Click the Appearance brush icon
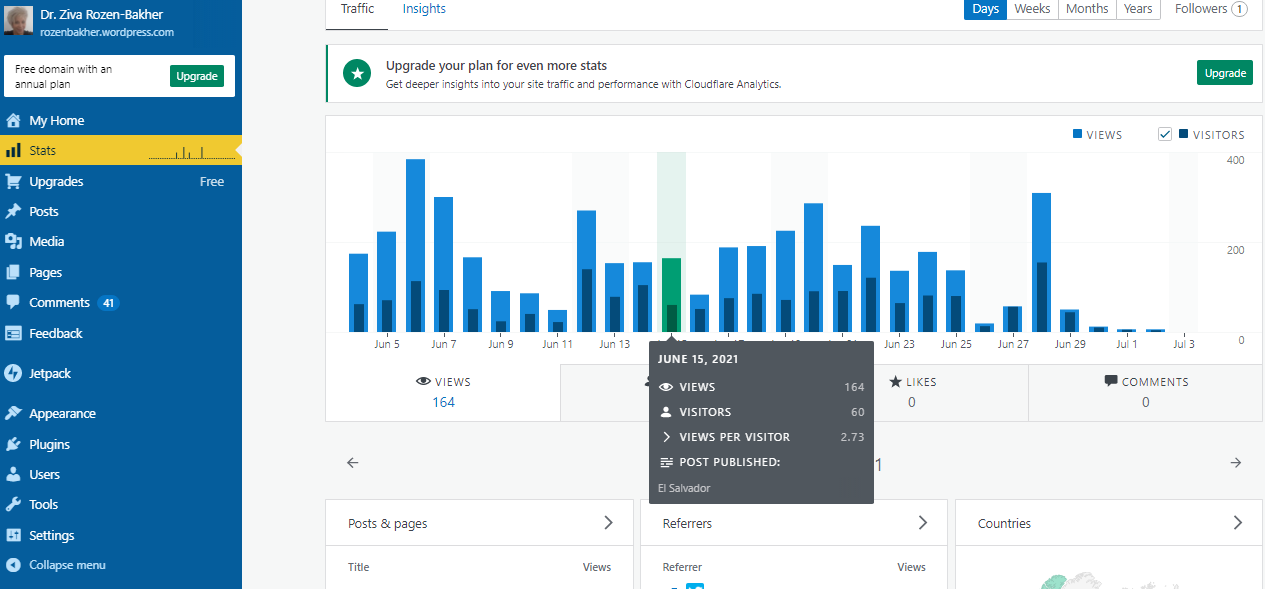1265x589 pixels. (x=13, y=413)
